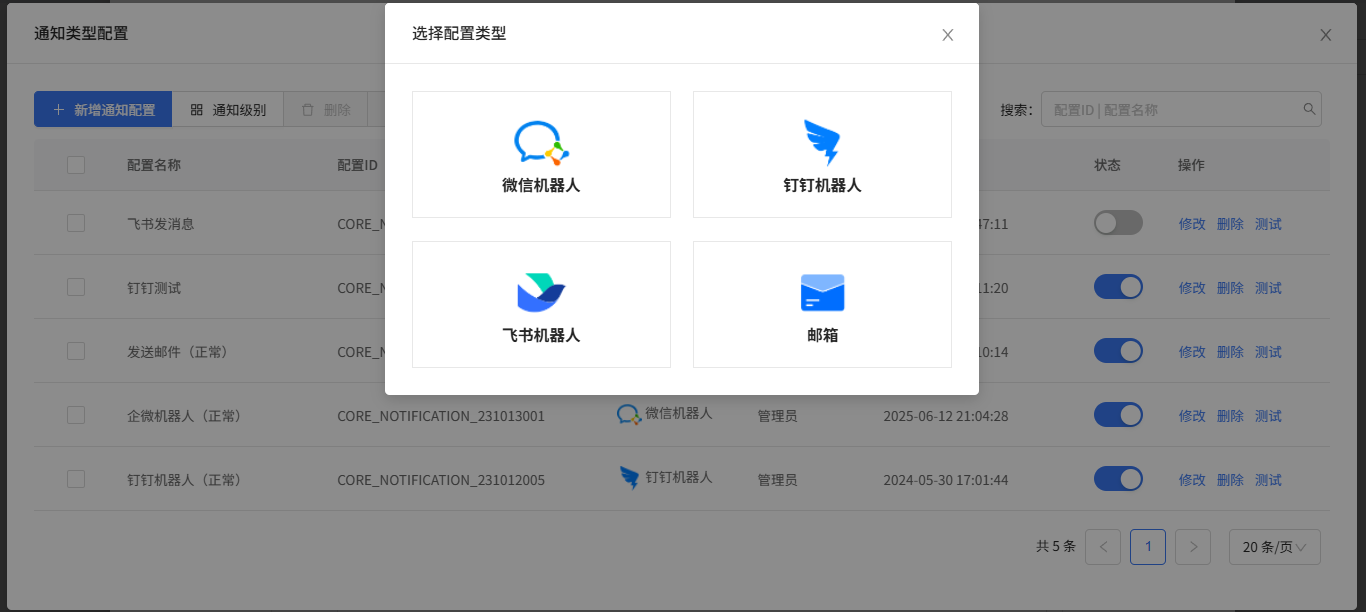Click the 2024-05-30 17:01:44 timestamp
Screen dimensions: 1366x612
tap(946, 480)
